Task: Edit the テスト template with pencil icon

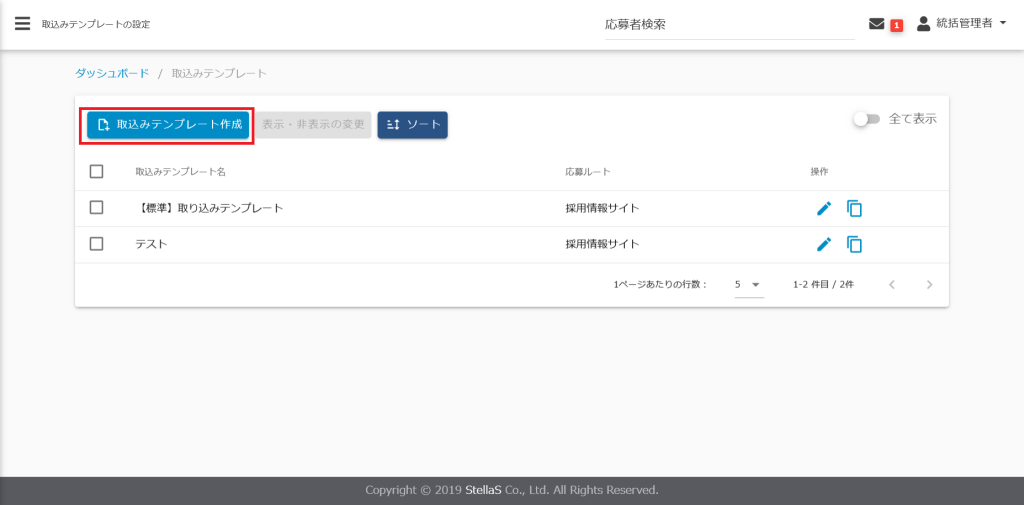Action: pyautogui.click(x=824, y=244)
